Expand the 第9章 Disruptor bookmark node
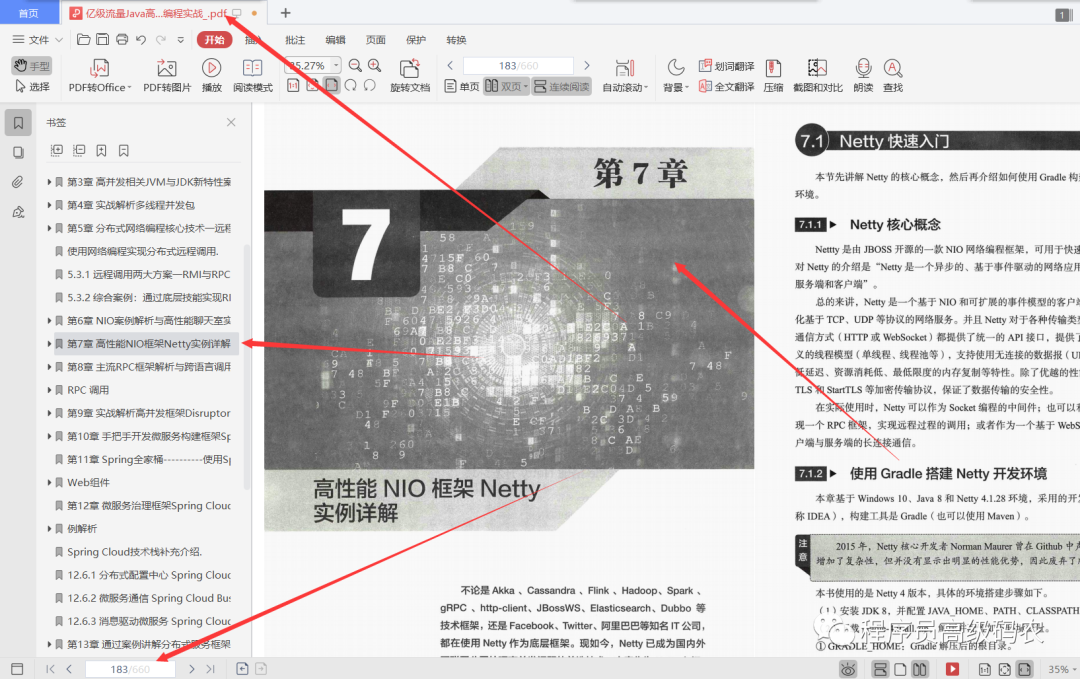 click(50, 413)
